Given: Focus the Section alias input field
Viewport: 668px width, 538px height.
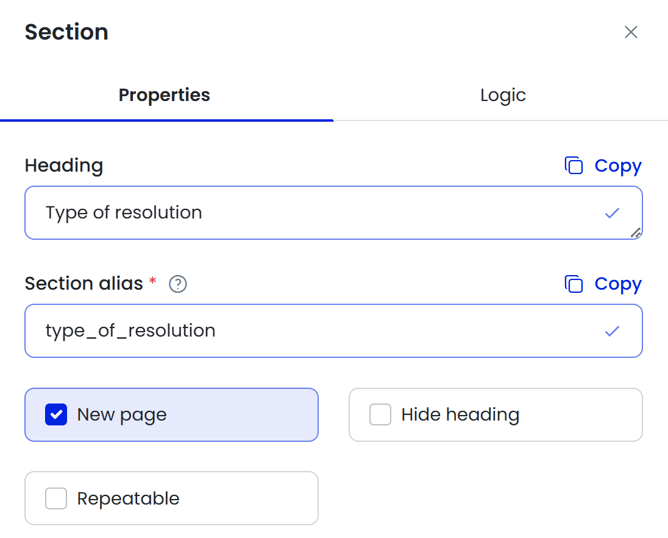Looking at the screenshot, I should pyautogui.click(x=310, y=331).
